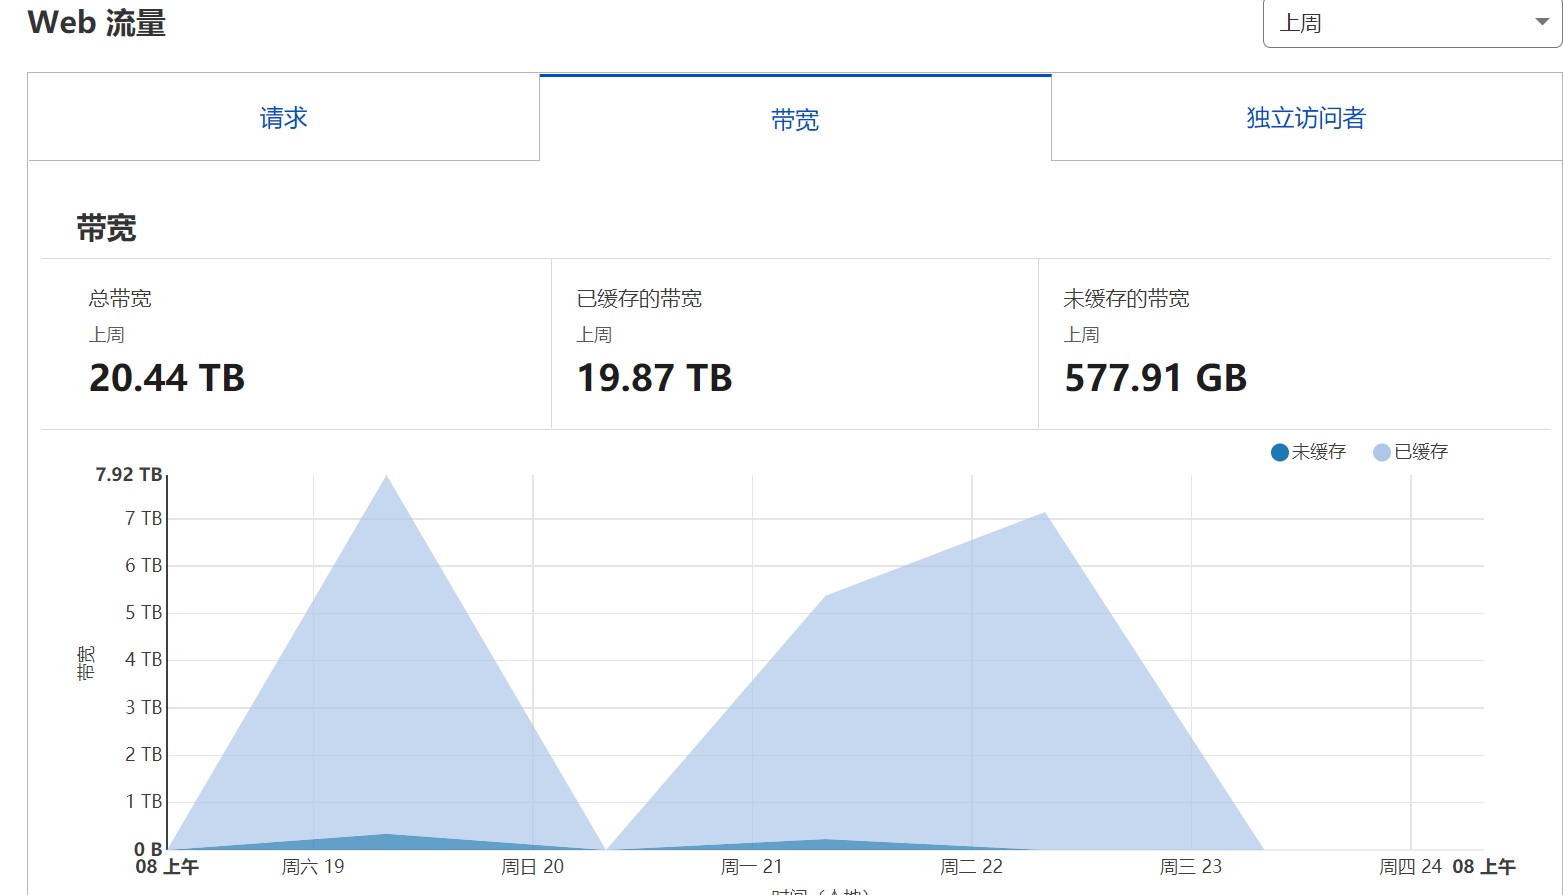Viewport: 1563px width, 895px height.
Task: Click the 未缓存的带宽 577.91 GB value
Action: click(1155, 378)
